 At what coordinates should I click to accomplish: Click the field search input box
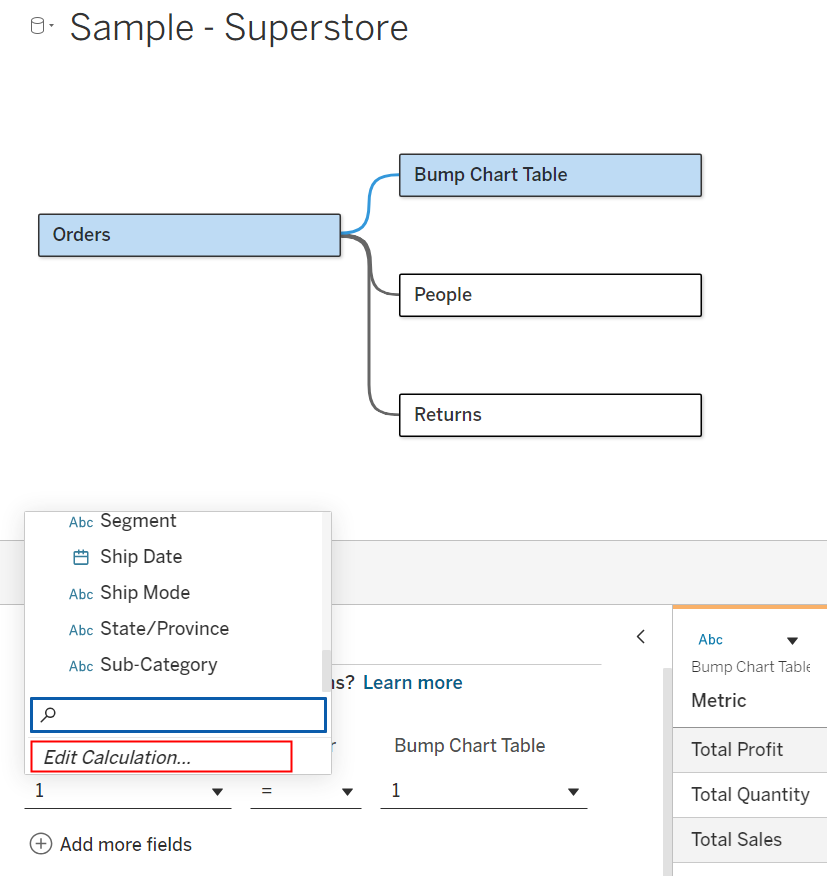click(178, 715)
